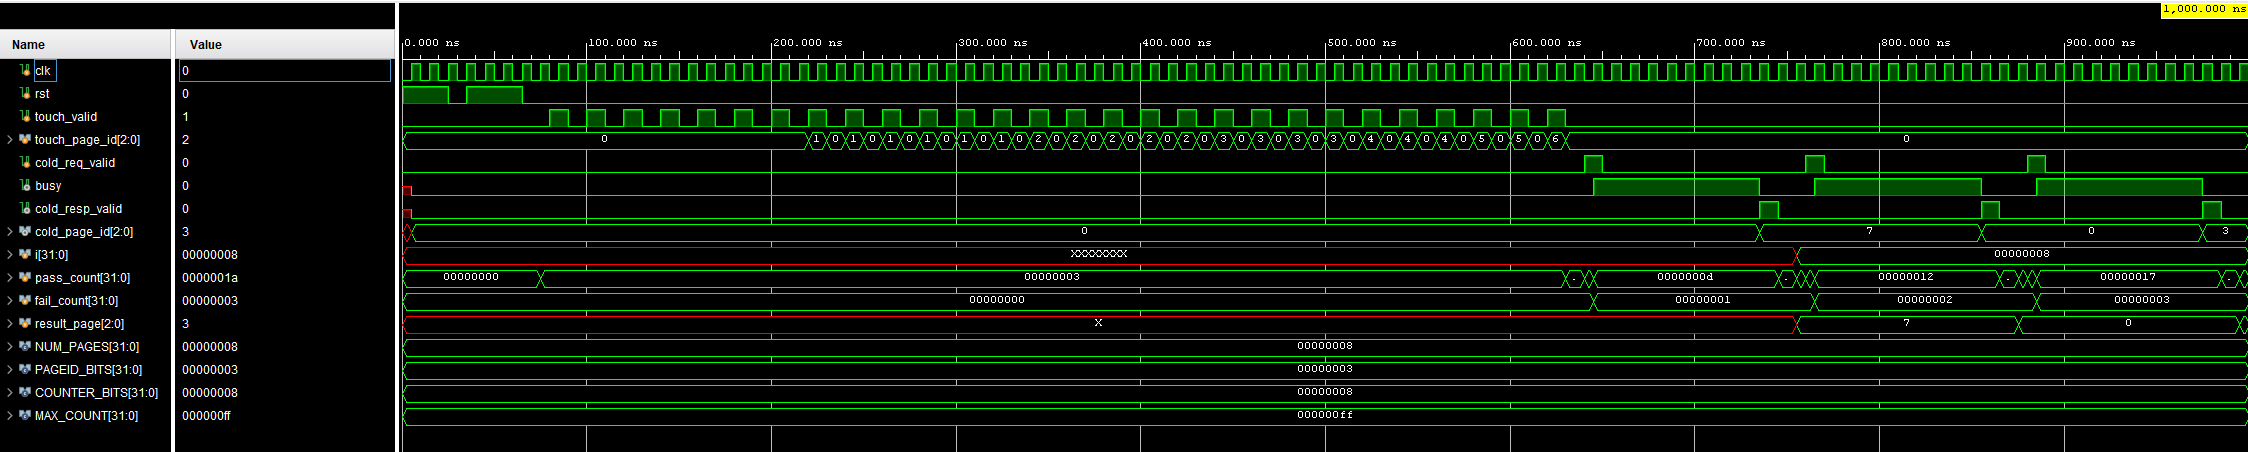Viewport: 2248px width, 452px height.
Task: Click the cold_req_valid signal icon
Action: pos(25,162)
